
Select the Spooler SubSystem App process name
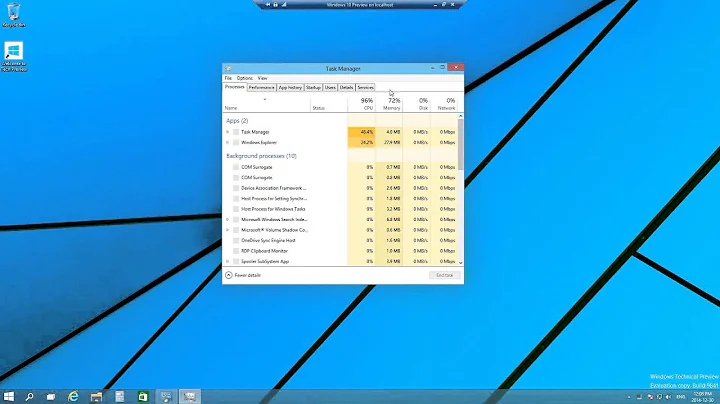pos(265,262)
